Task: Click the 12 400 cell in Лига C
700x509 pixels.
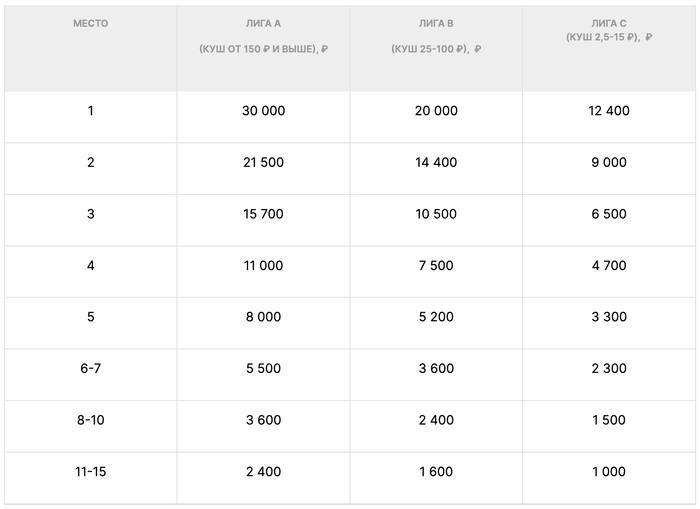Action: click(x=609, y=111)
